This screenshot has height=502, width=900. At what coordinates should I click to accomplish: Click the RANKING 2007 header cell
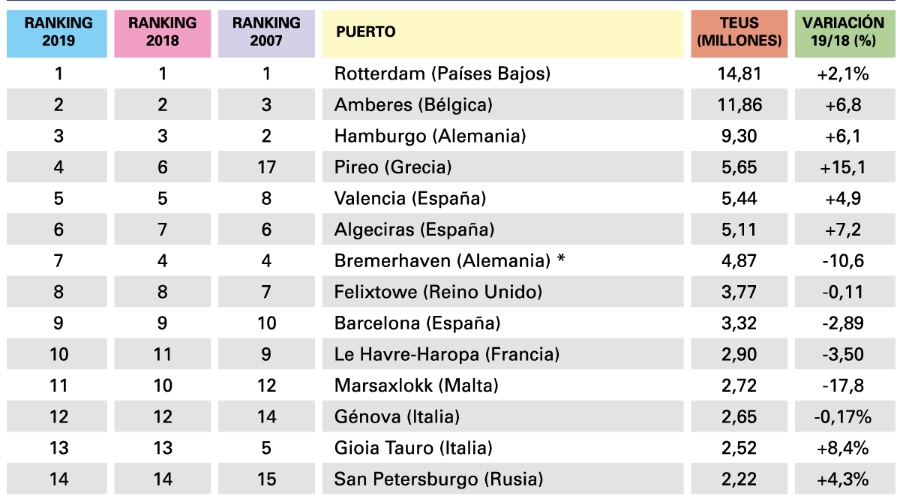click(266, 33)
